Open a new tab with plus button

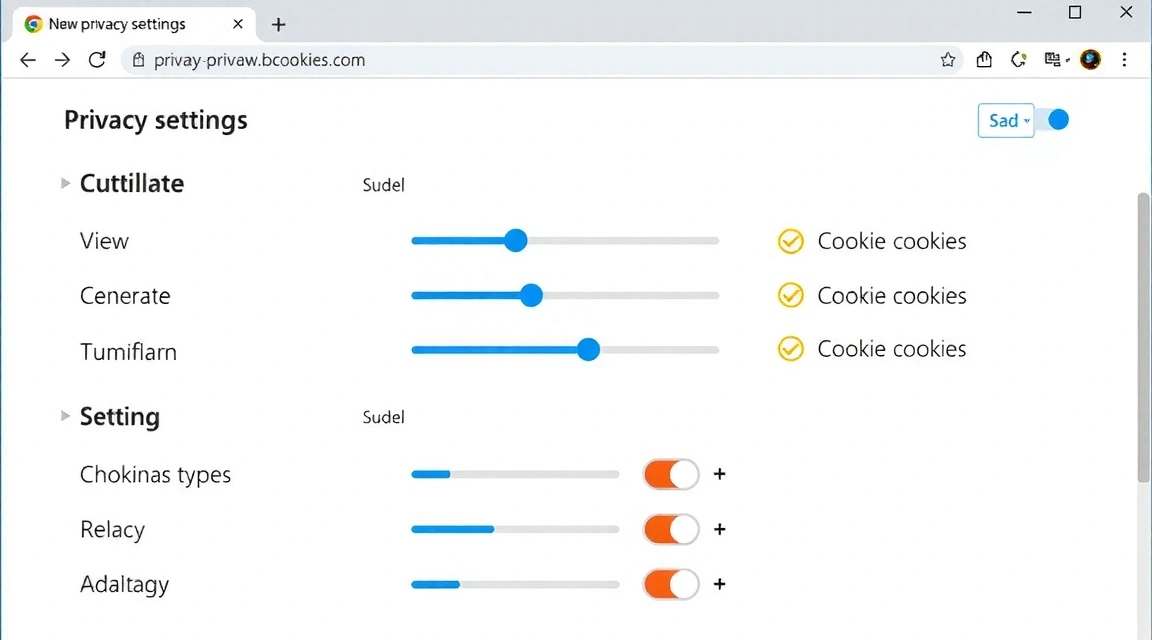[x=279, y=24]
